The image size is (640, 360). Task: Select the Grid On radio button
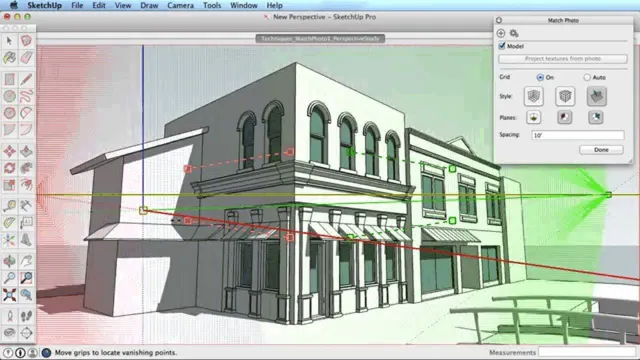[540, 77]
